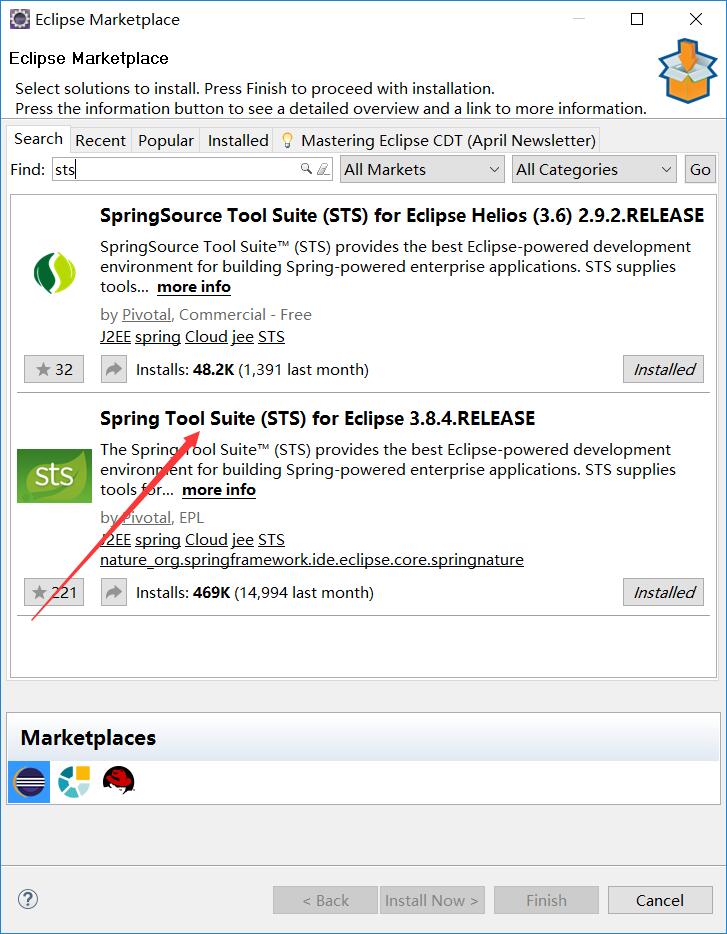The width and height of the screenshot is (727, 934).
Task: Click the Pivotal link in the EPL entry
Action: pos(147,518)
